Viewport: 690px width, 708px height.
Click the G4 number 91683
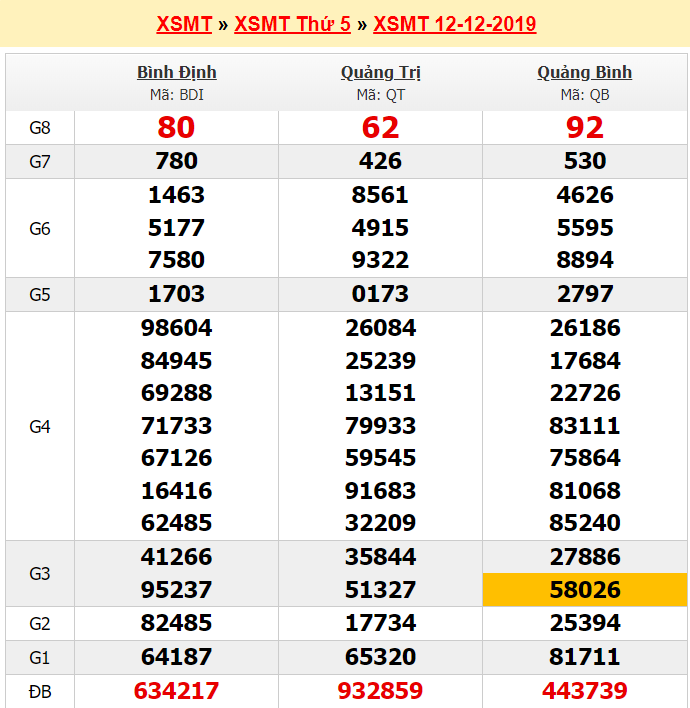(x=381, y=491)
